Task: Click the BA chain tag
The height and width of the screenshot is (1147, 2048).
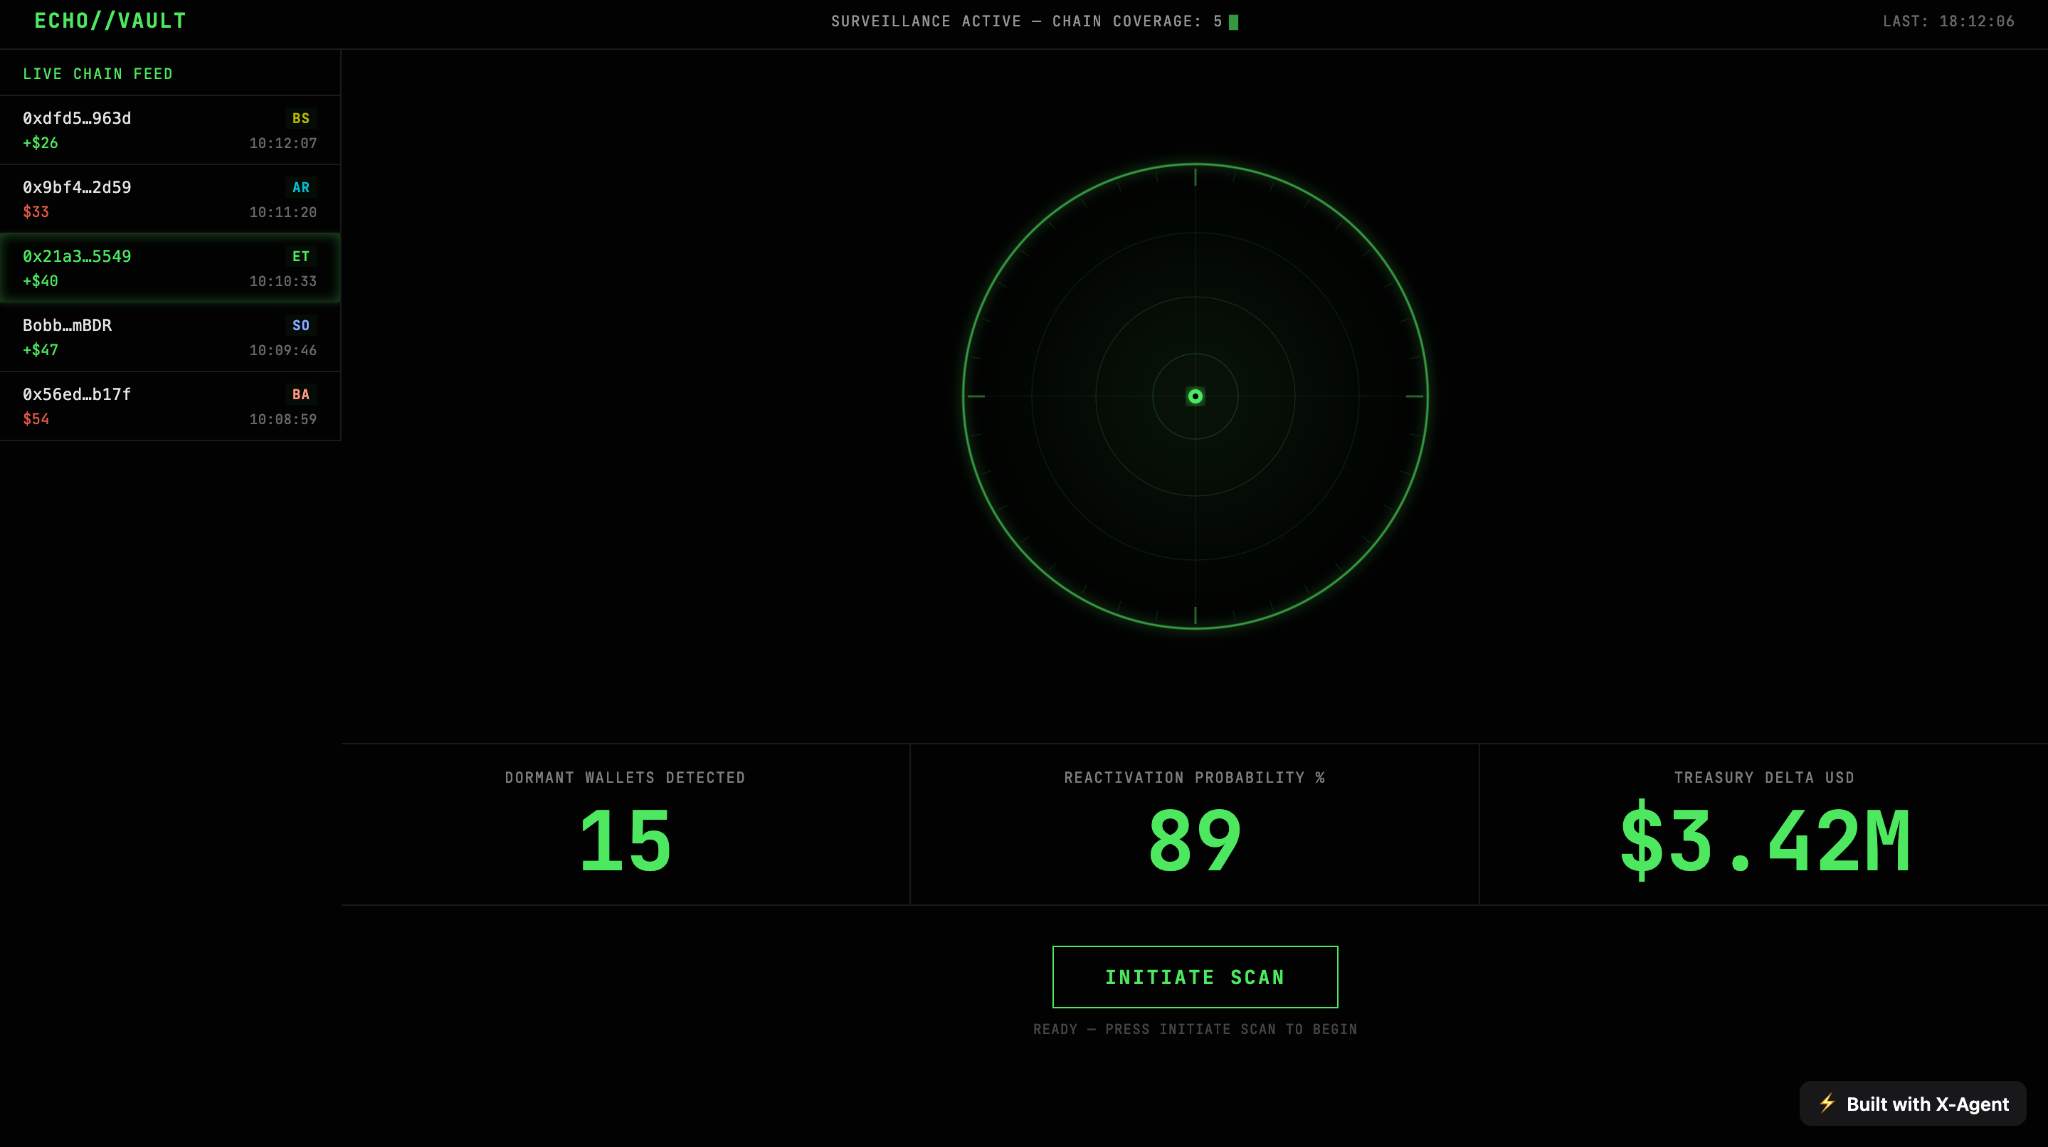Action: tap(301, 394)
